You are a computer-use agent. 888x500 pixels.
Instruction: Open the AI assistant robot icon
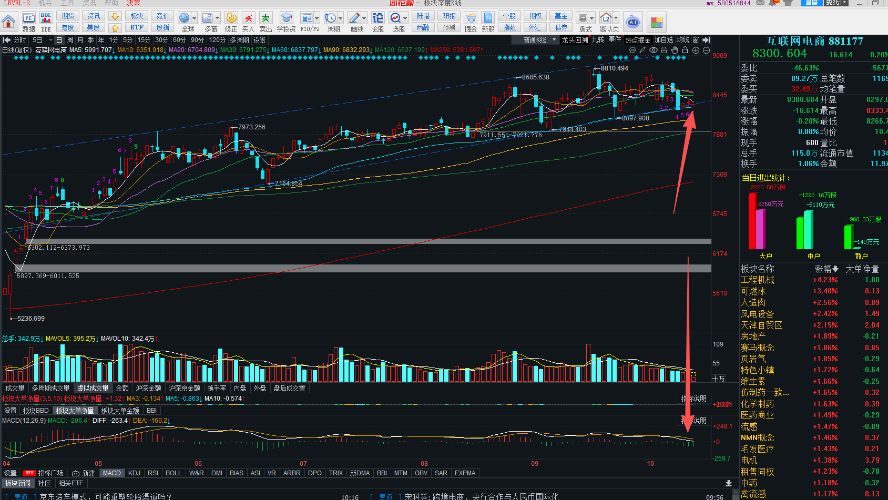click(633, 22)
